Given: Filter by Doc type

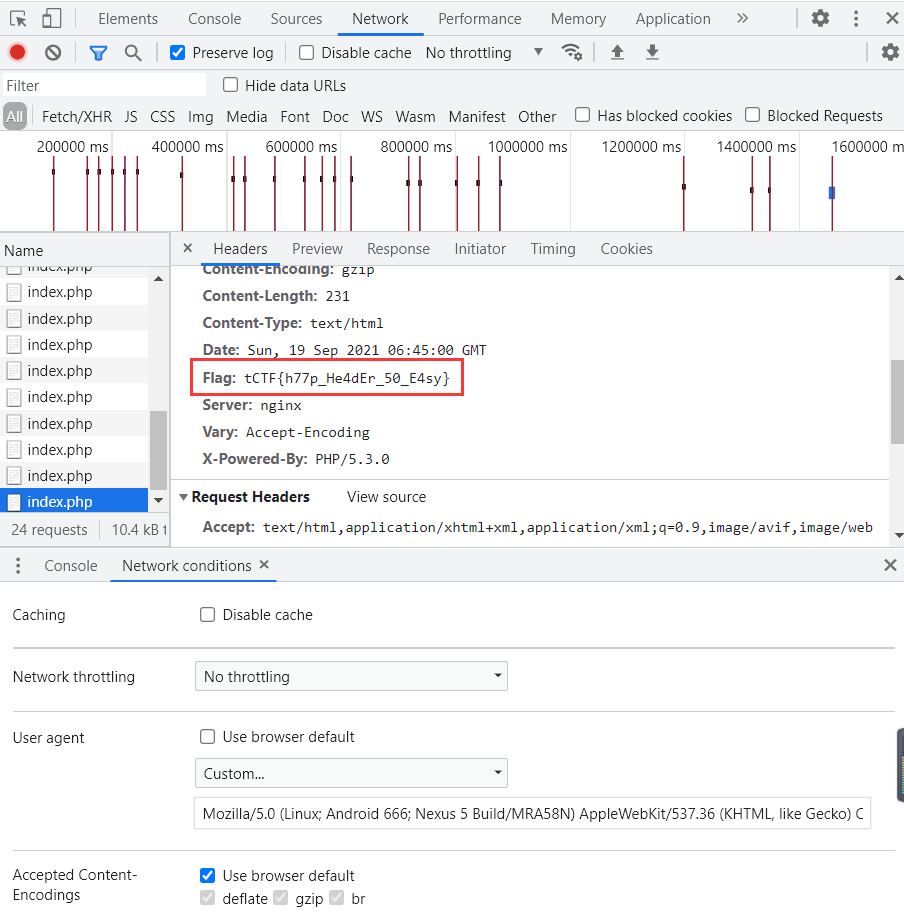Looking at the screenshot, I should click(x=335, y=116).
